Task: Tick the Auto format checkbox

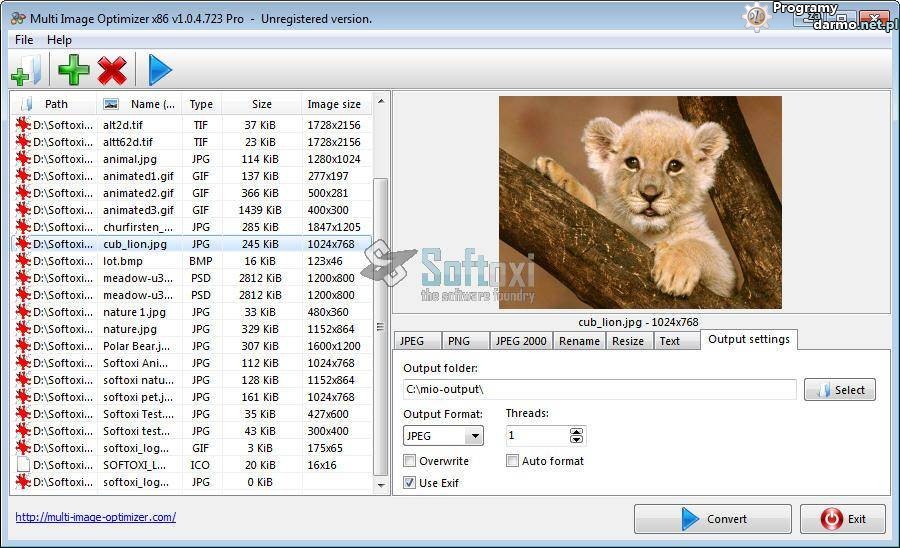Action: tap(513, 461)
